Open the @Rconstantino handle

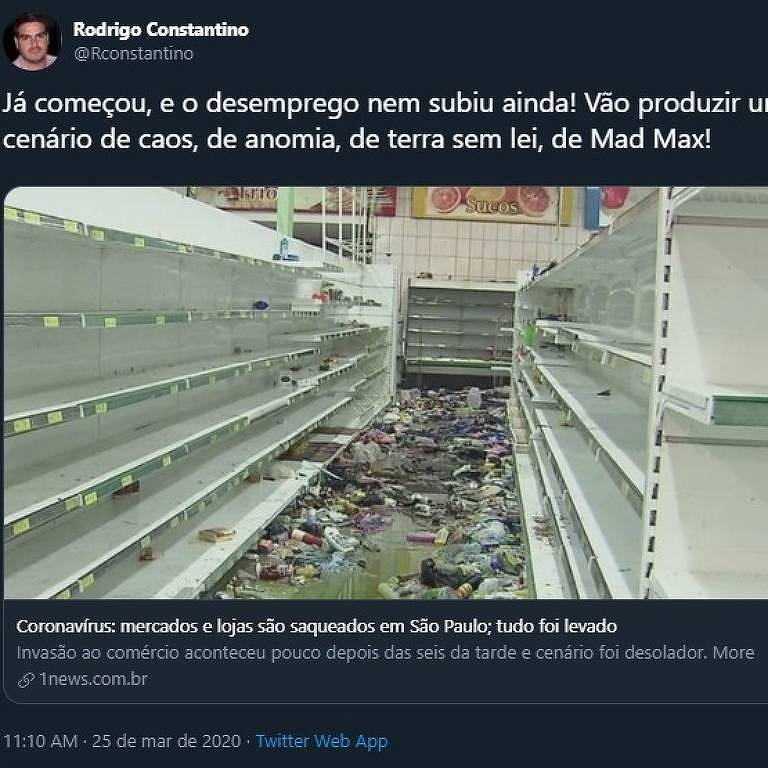tap(133, 54)
